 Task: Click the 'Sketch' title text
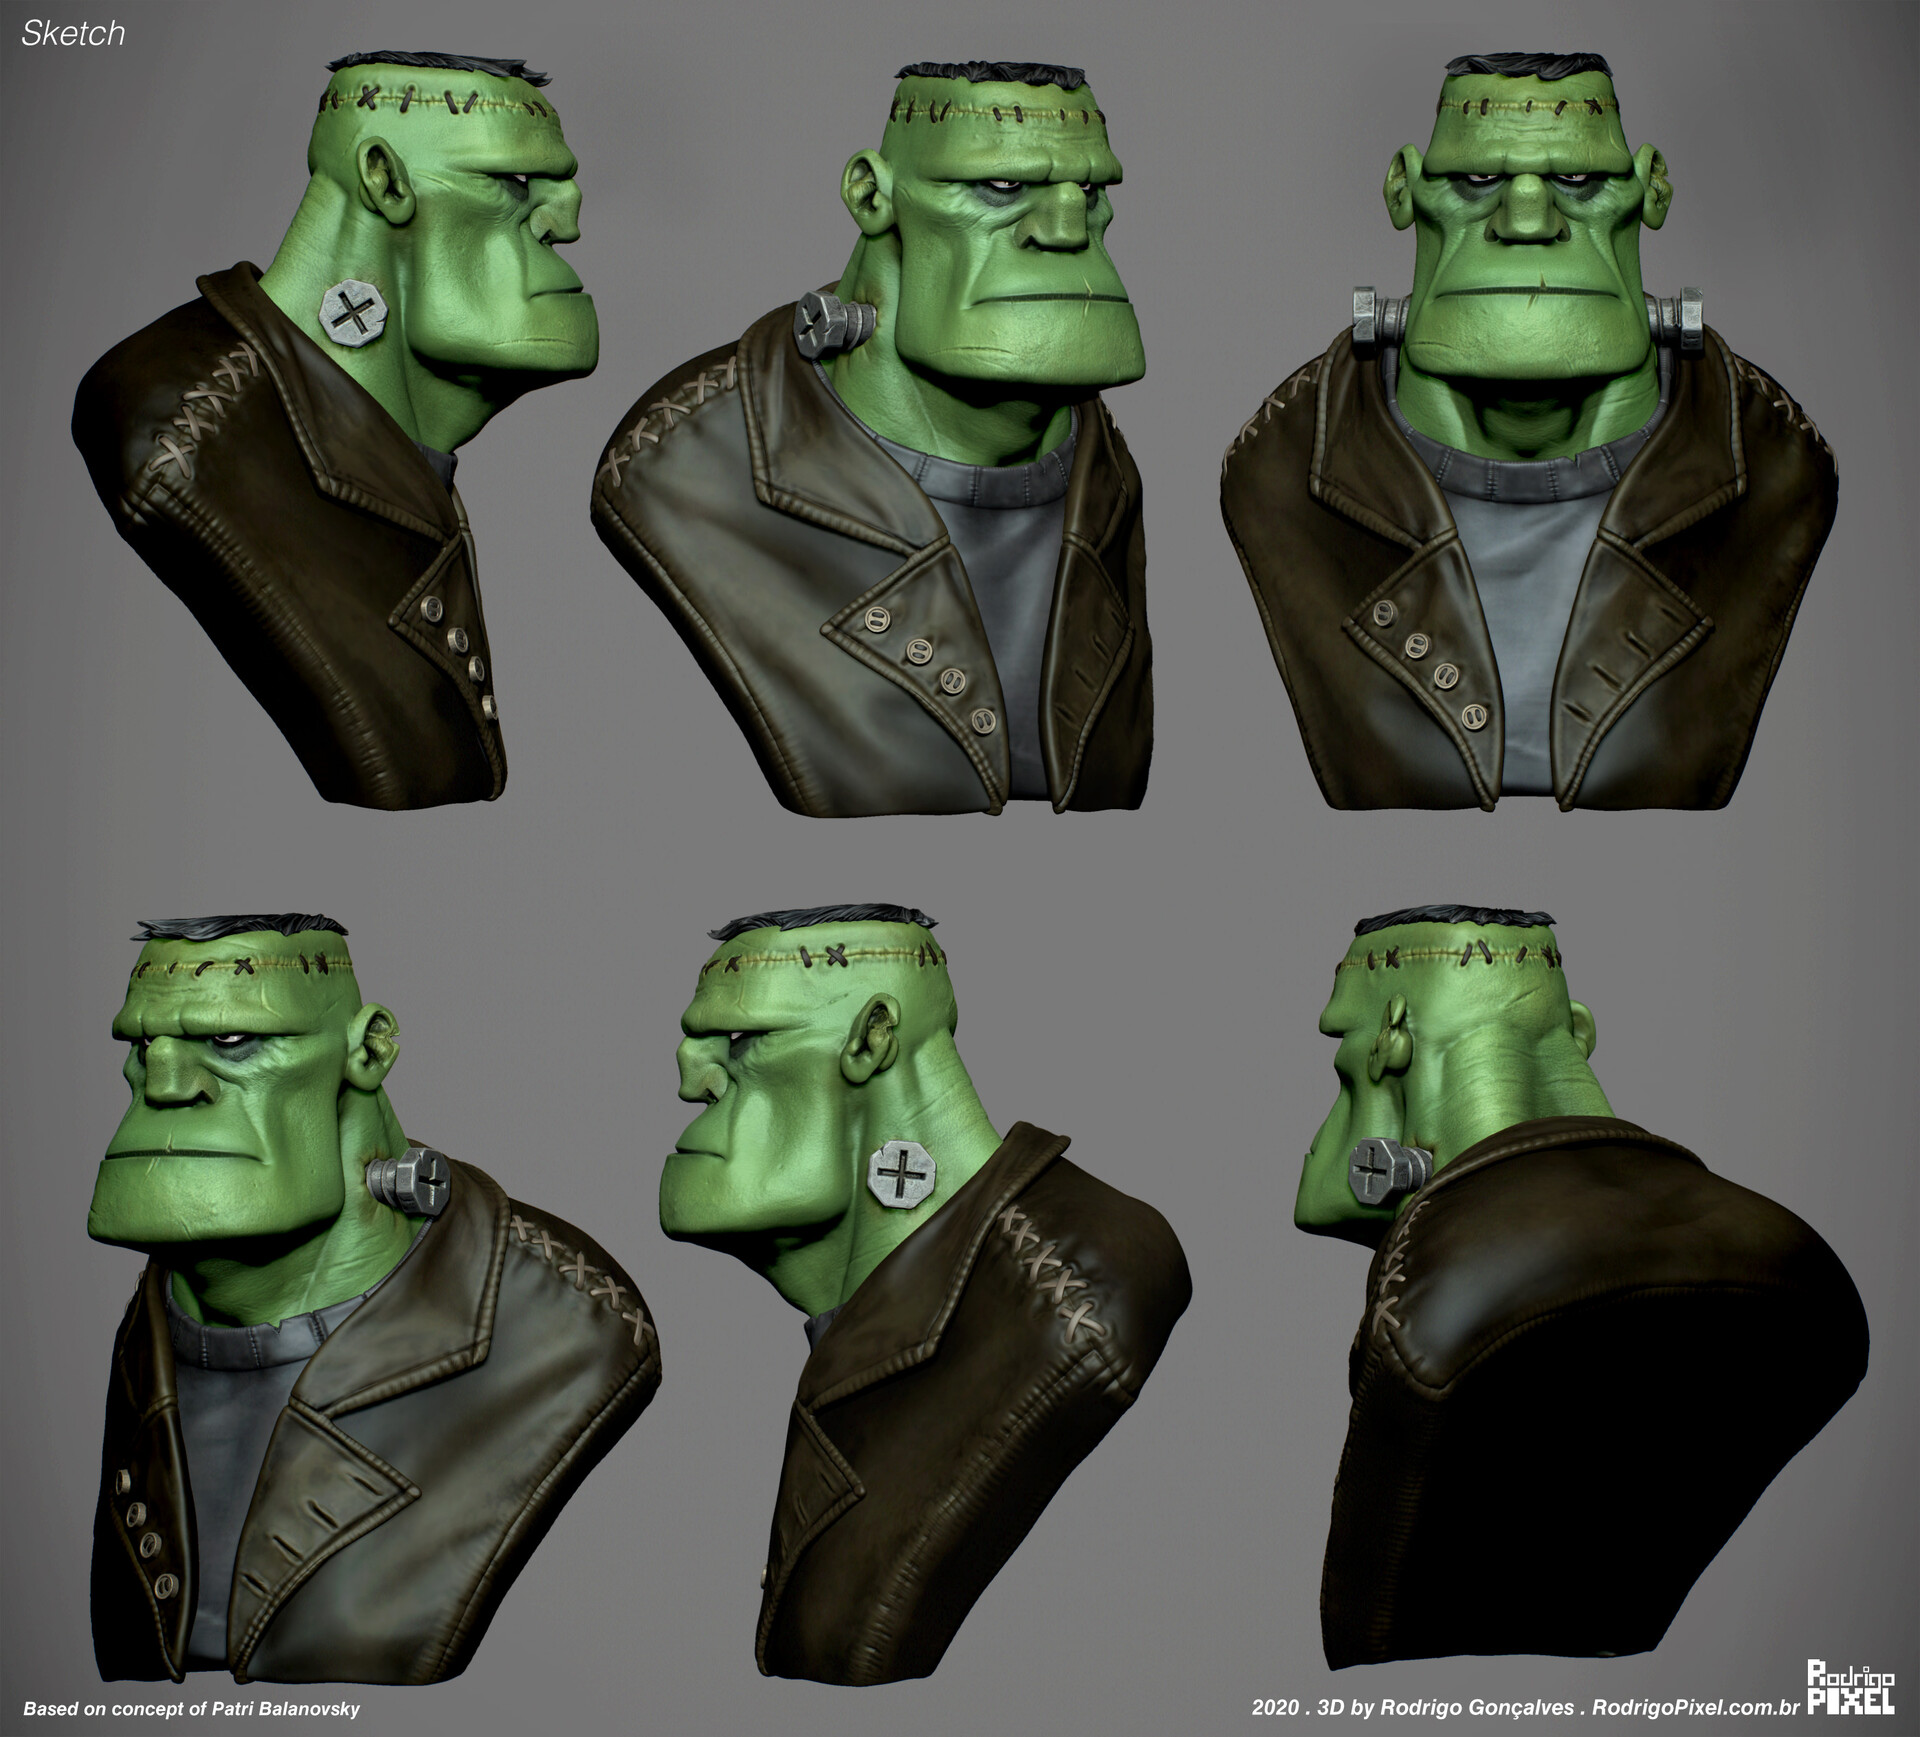(73, 34)
